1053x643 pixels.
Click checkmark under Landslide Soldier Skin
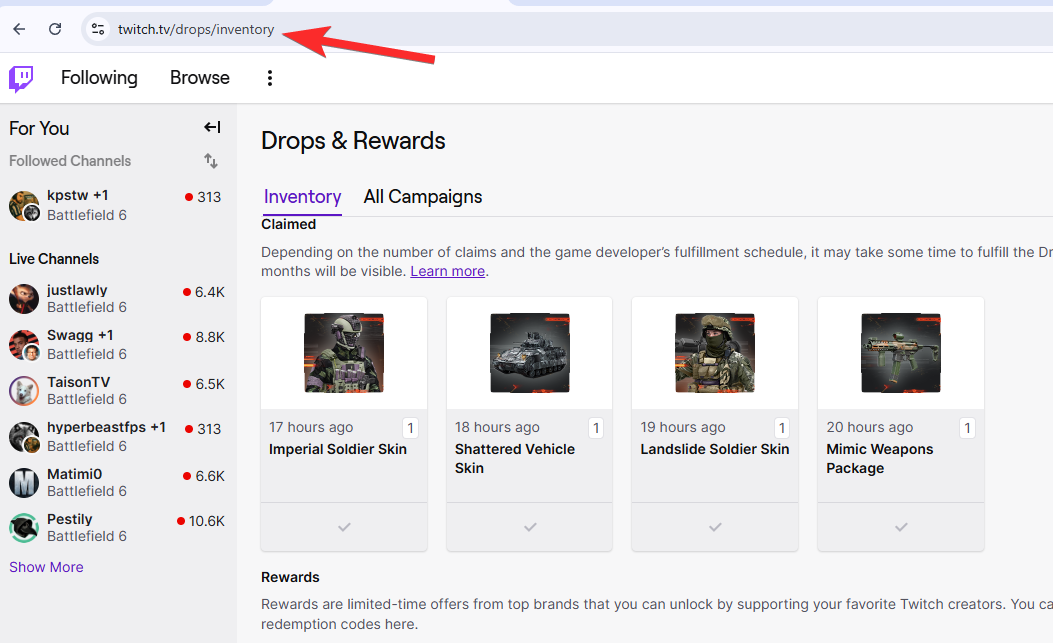715,527
